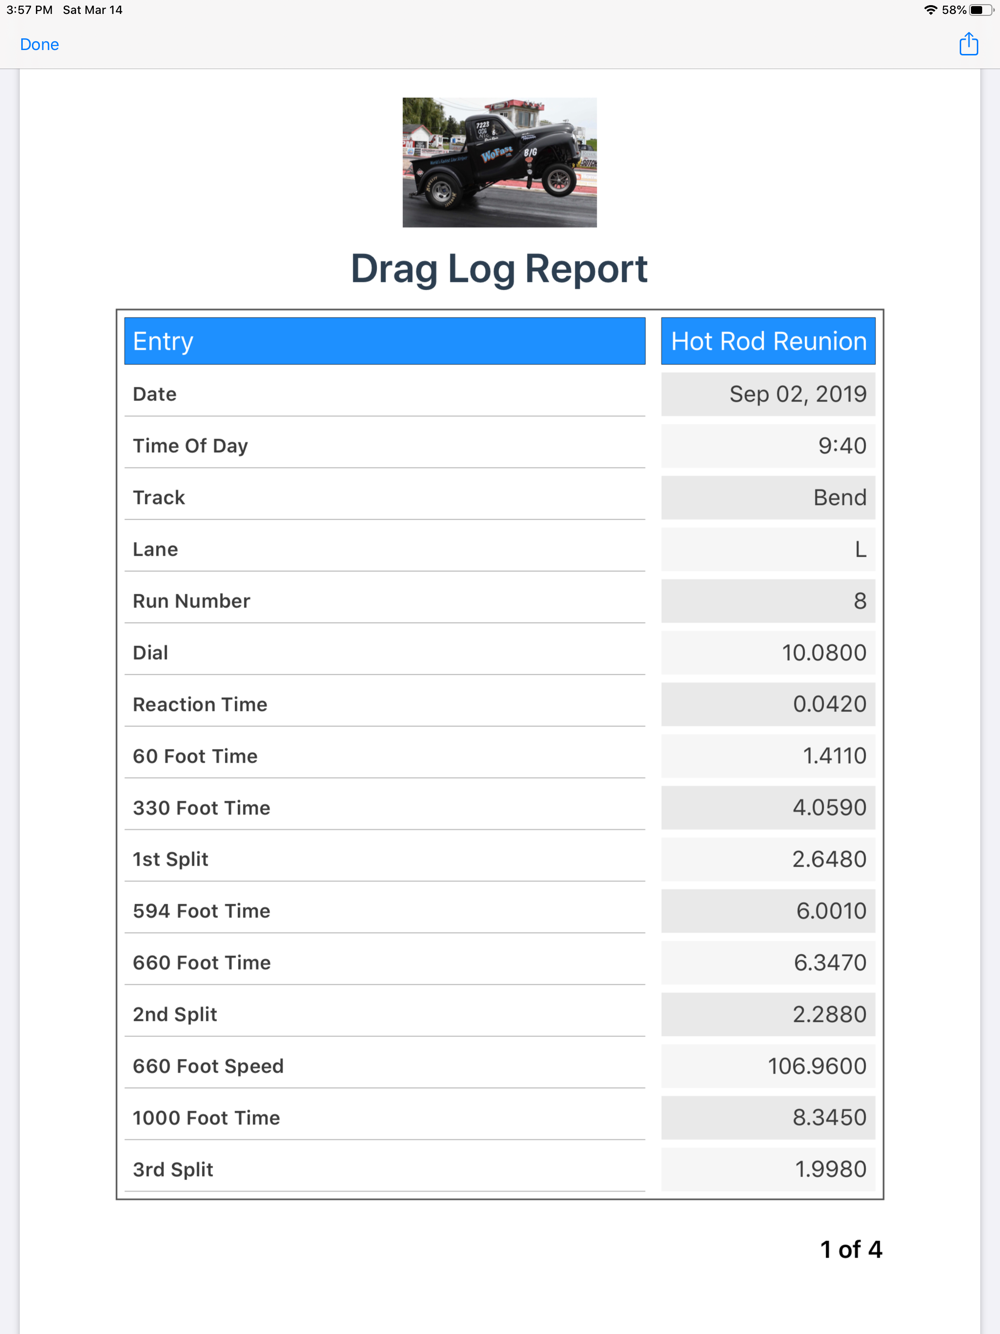Screen dimensions: 1000x1334
Task: Select the Hot Rod Reunion header cell
Action: (768, 341)
